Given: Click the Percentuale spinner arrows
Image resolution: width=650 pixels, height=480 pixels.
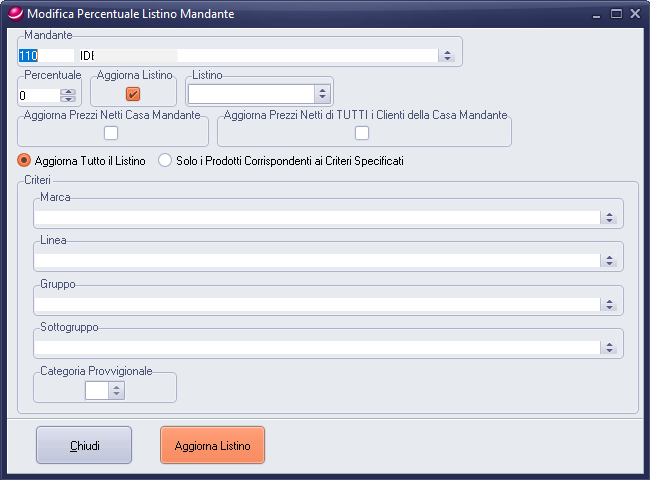Looking at the screenshot, I should (x=68, y=96).
